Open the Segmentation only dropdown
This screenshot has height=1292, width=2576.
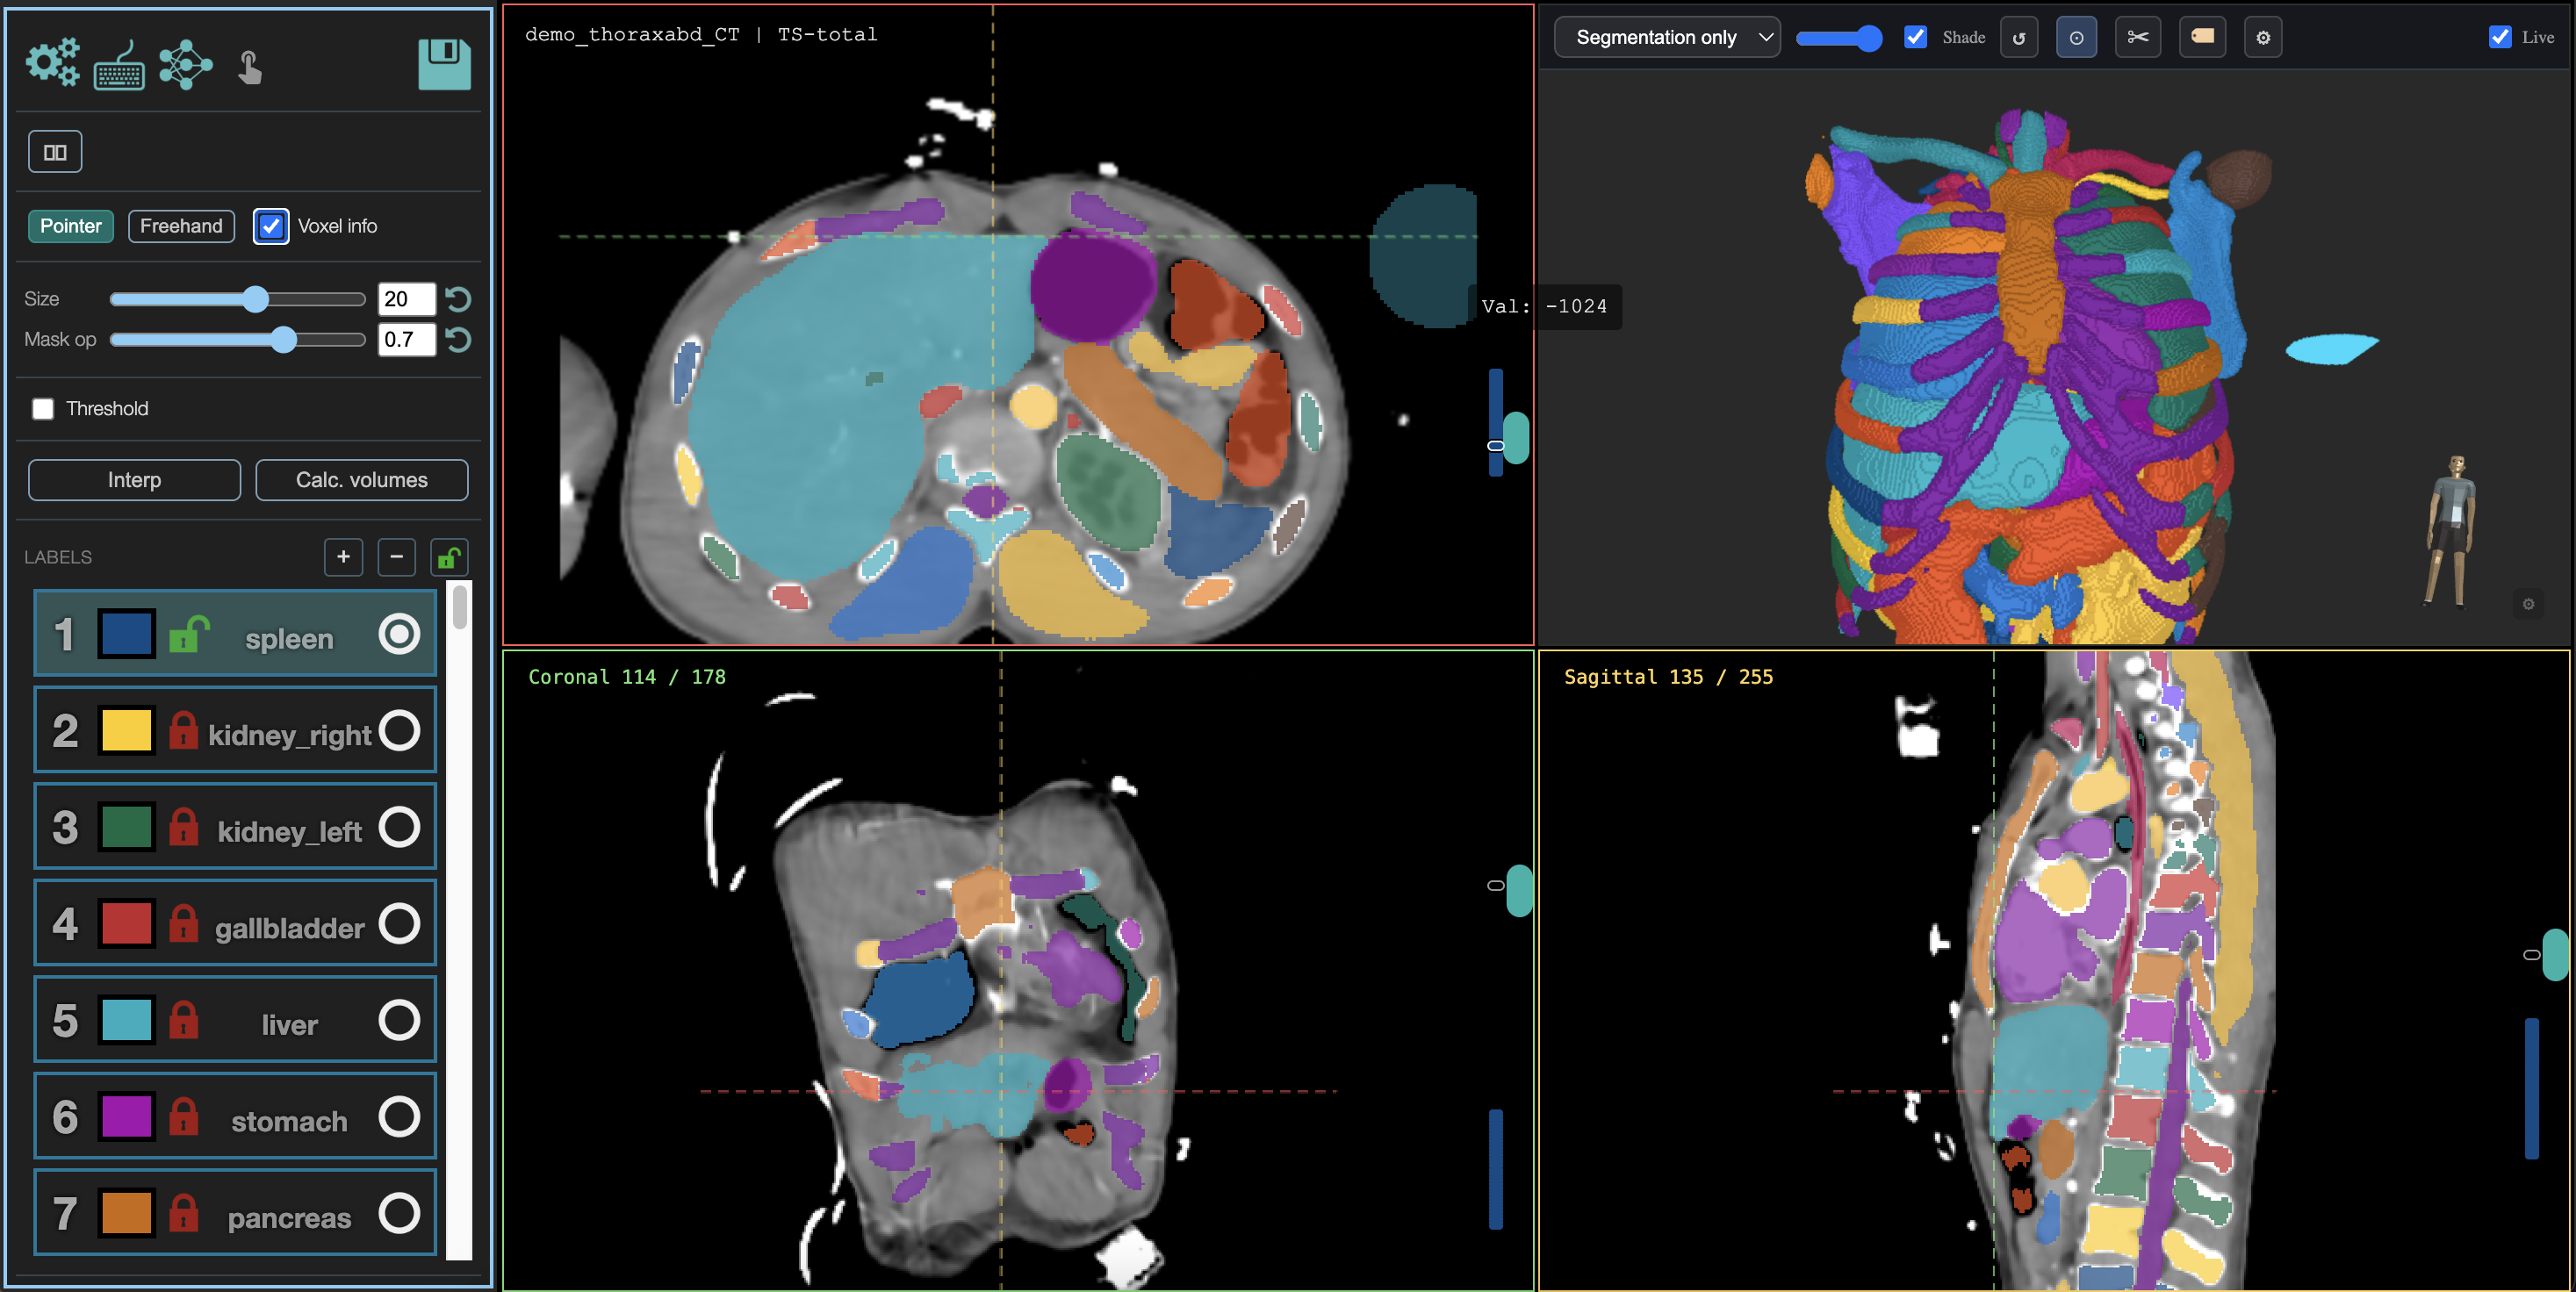point(1667,38)
